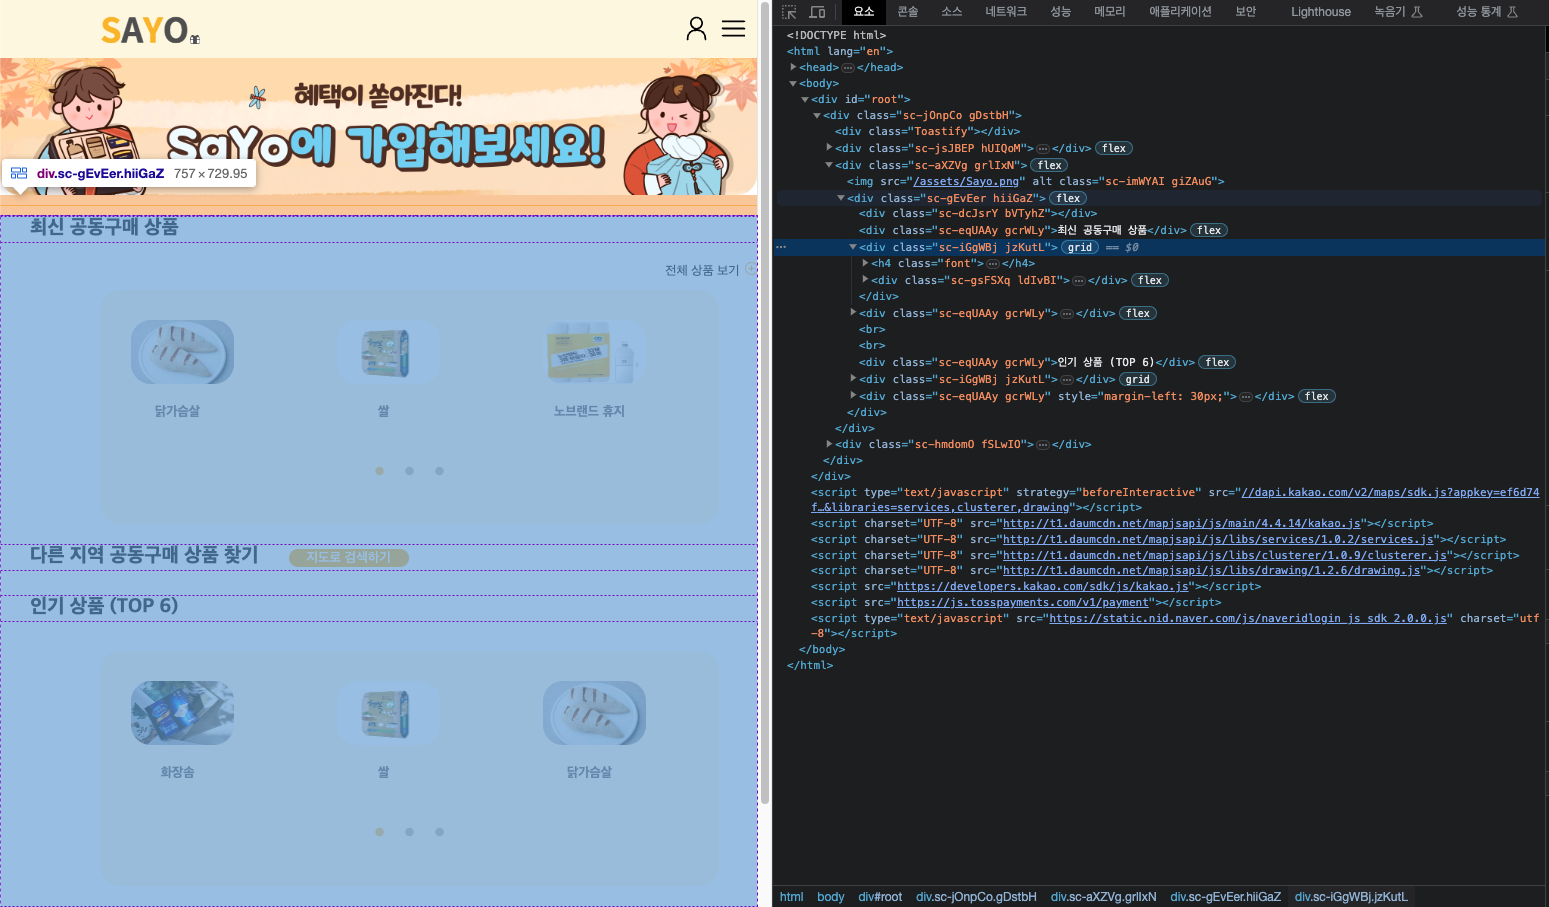
Task: Collapse the sc-gEvEer hiiGaZ node
Action: (841, 198)
